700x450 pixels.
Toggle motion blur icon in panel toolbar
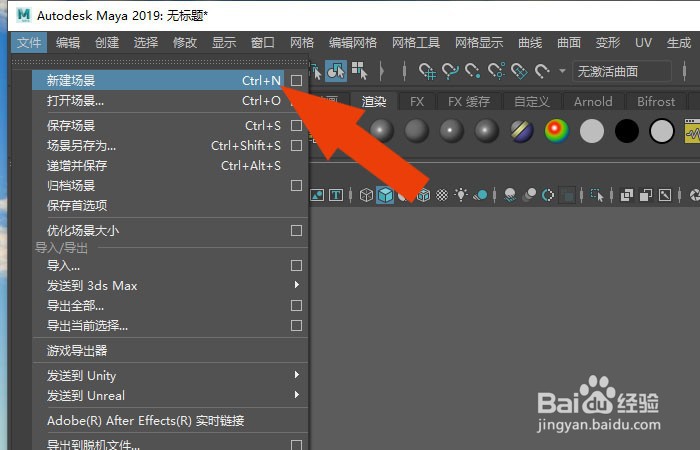(x=529, y=195)
